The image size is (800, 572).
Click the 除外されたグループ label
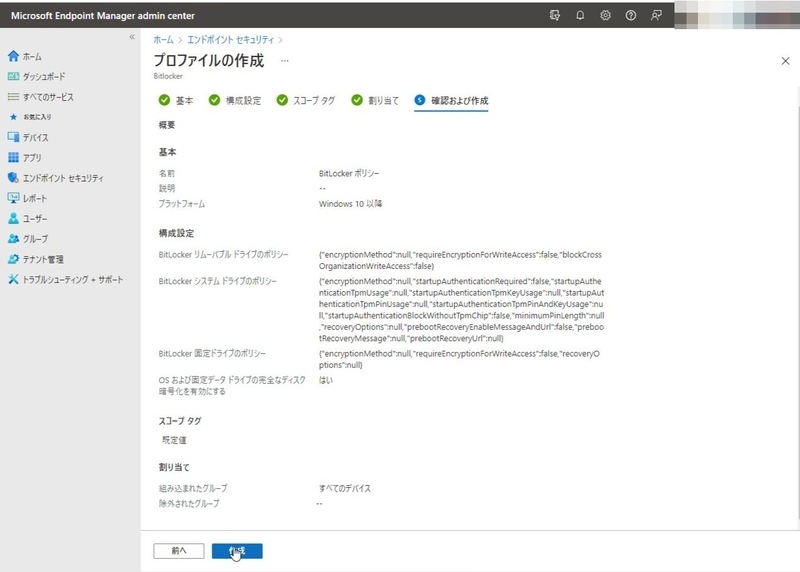189,503
